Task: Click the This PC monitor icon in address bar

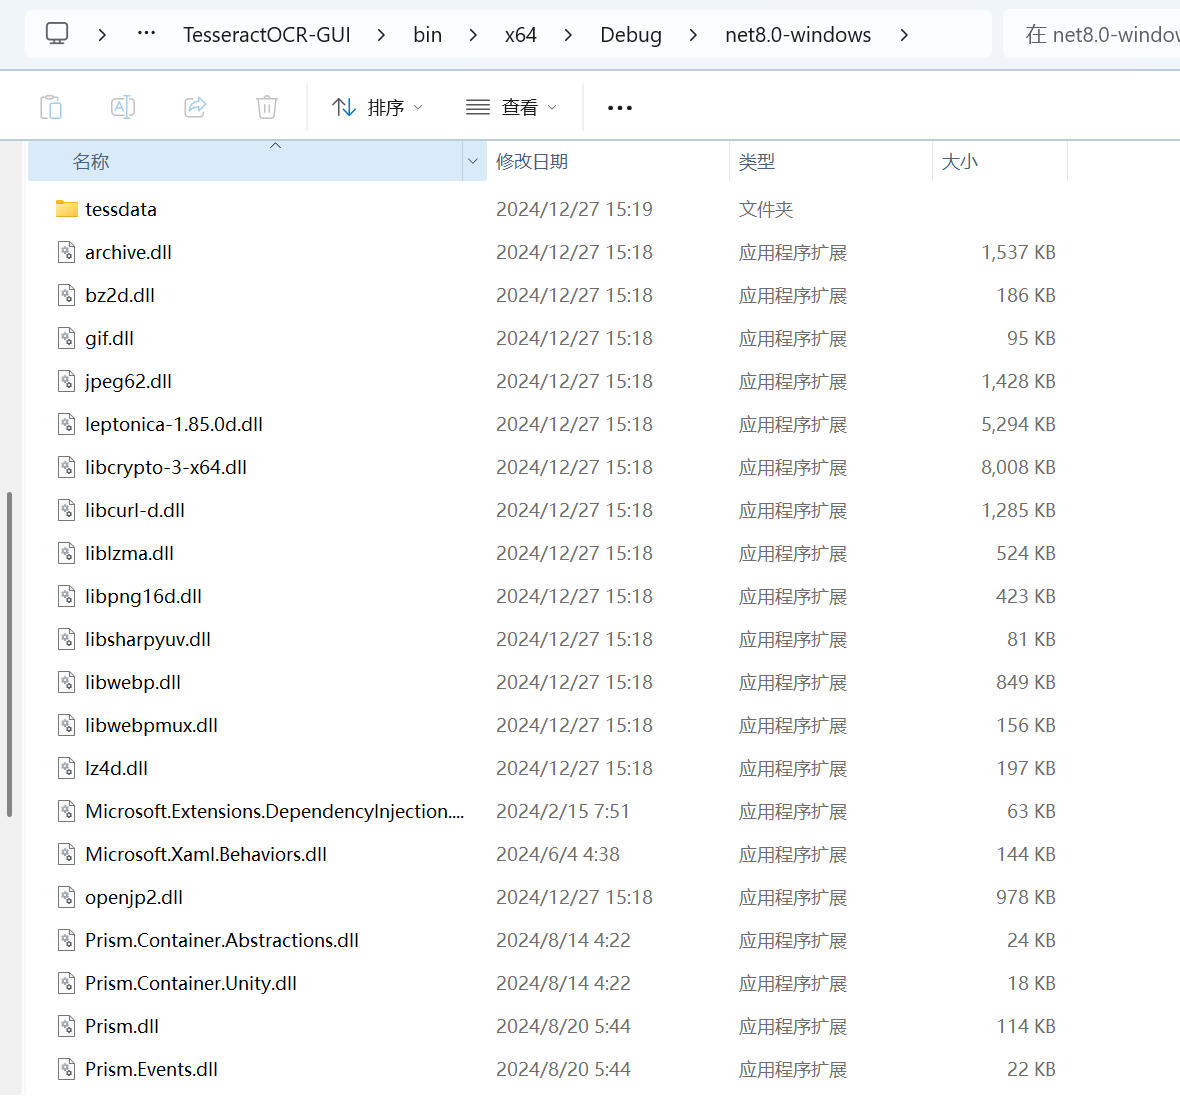Action: pyautogui.click(x=57, y=34)
